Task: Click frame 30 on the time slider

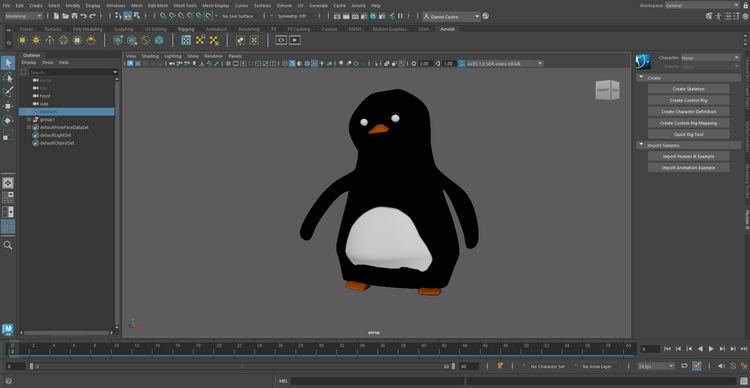Action: click(320, 349)
